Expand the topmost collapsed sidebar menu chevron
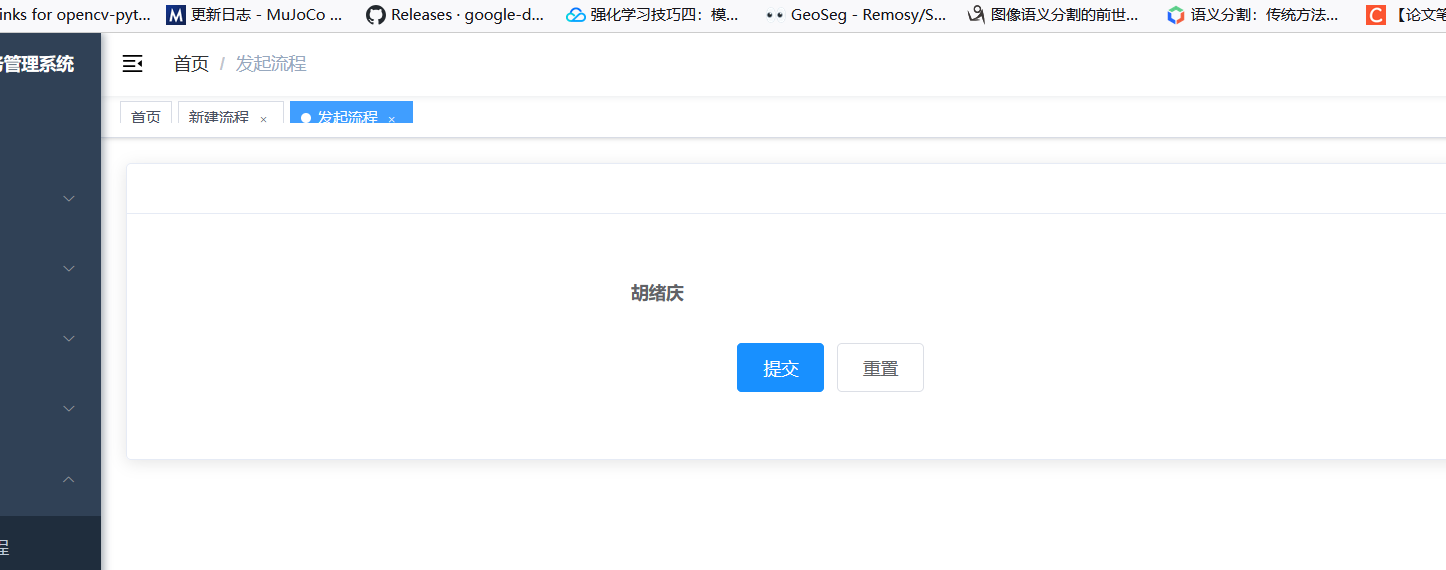The image size is (1446, 570). (x=69, y=198)
